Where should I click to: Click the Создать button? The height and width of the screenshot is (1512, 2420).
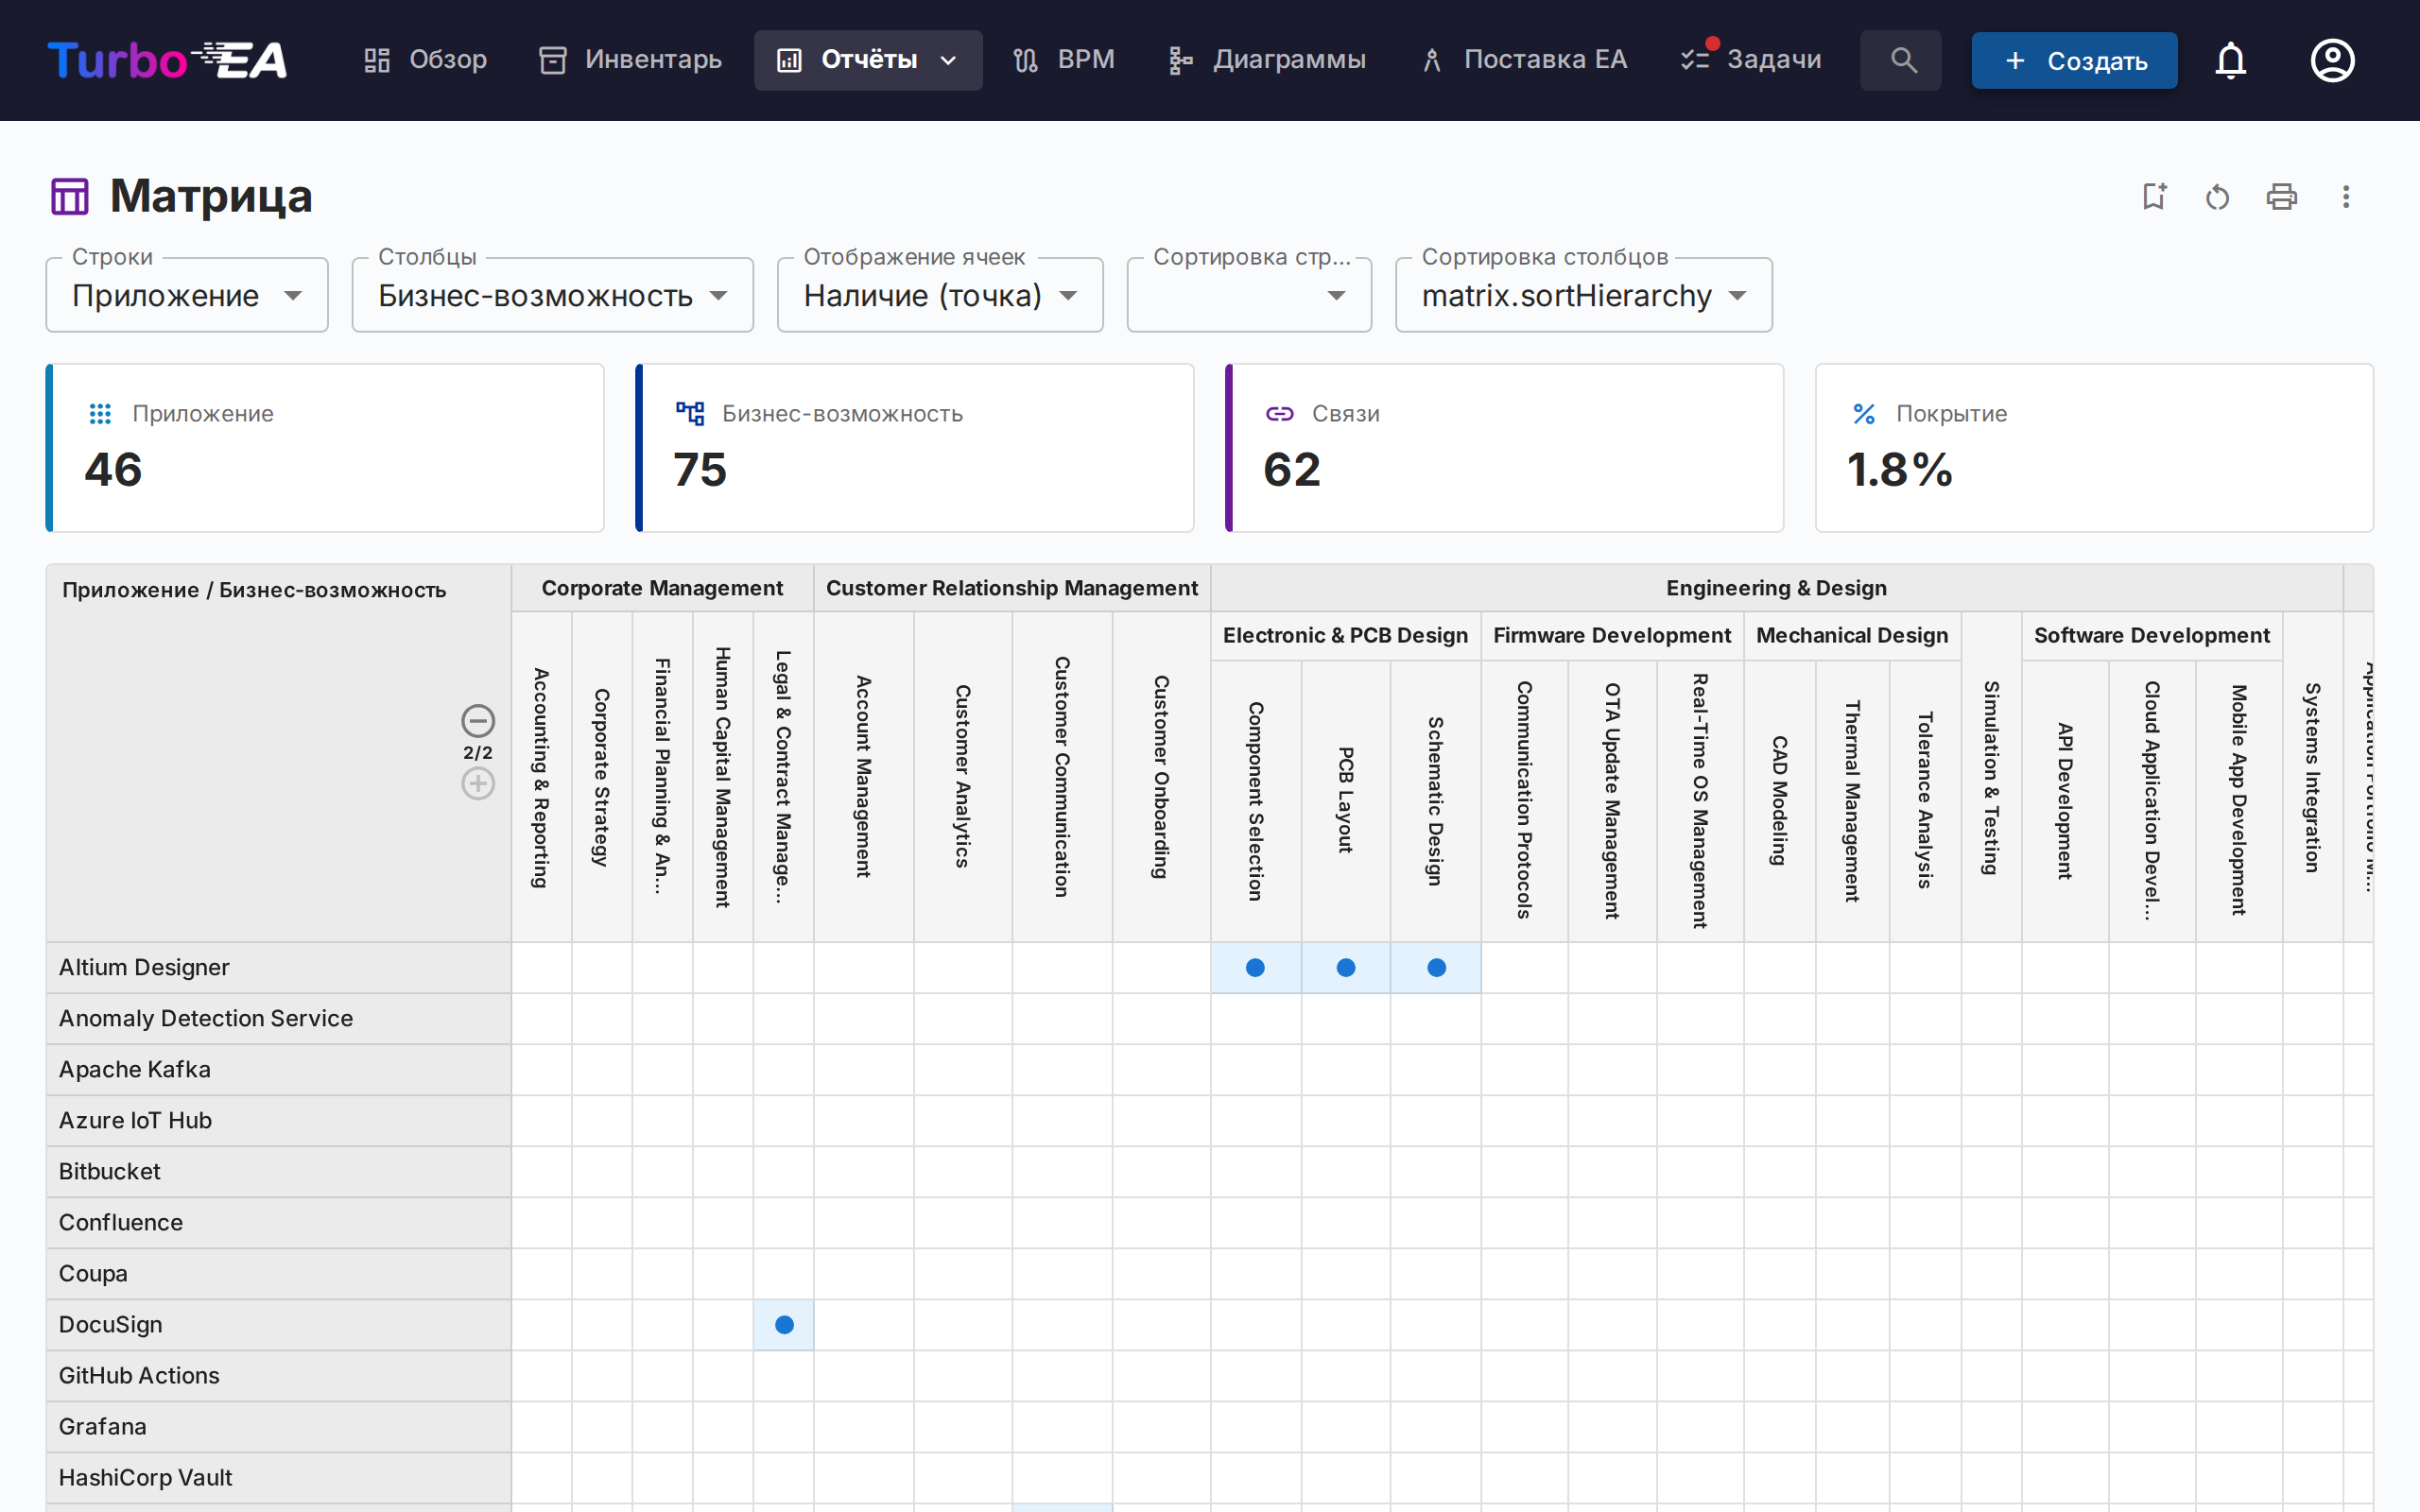[x=2074, y=60]
